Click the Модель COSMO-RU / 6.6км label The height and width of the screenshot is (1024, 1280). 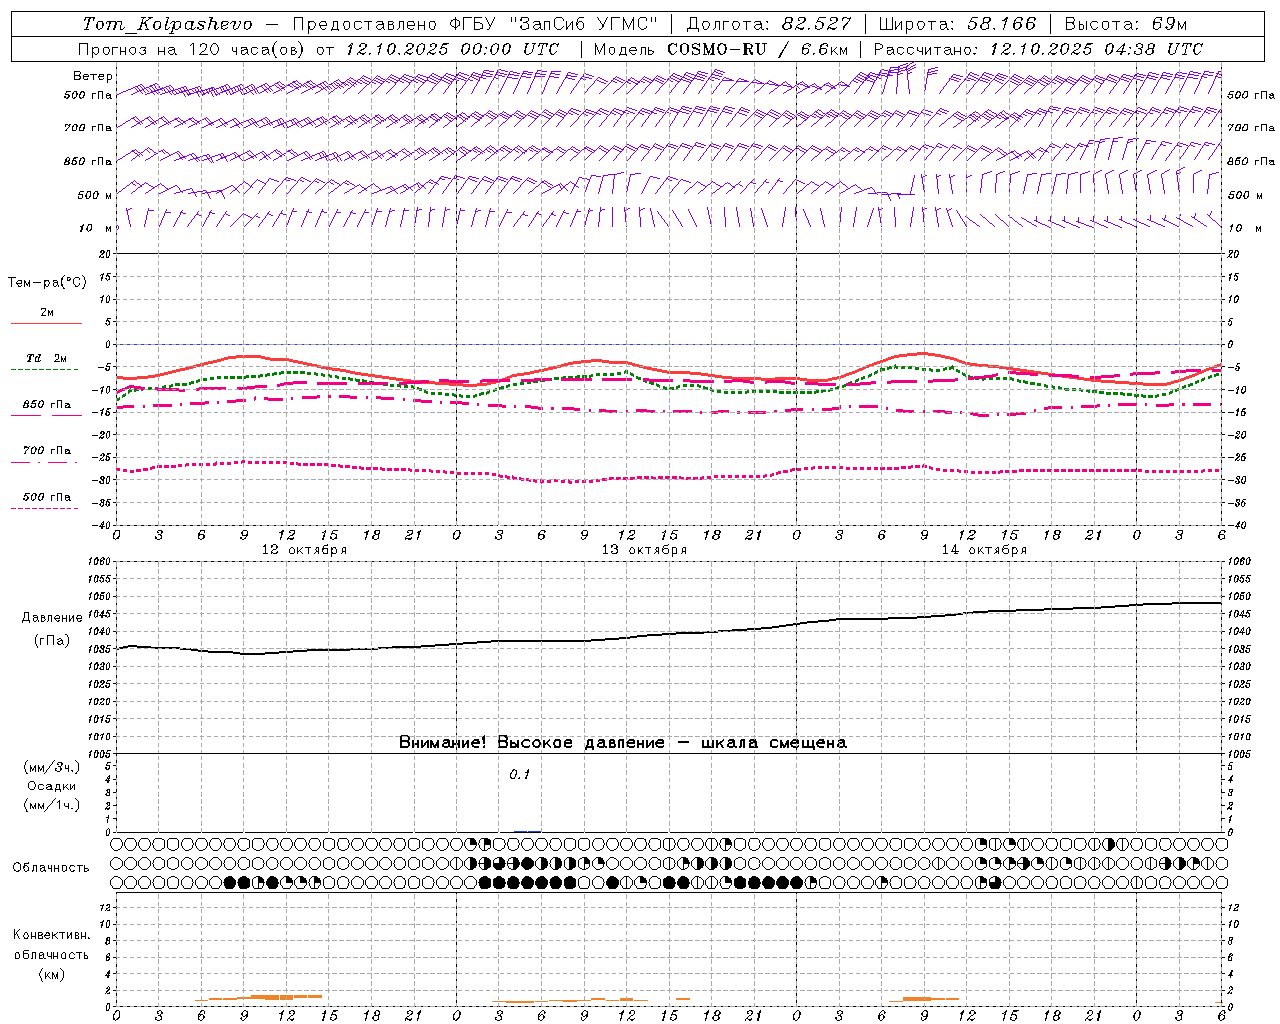point(720,49)
